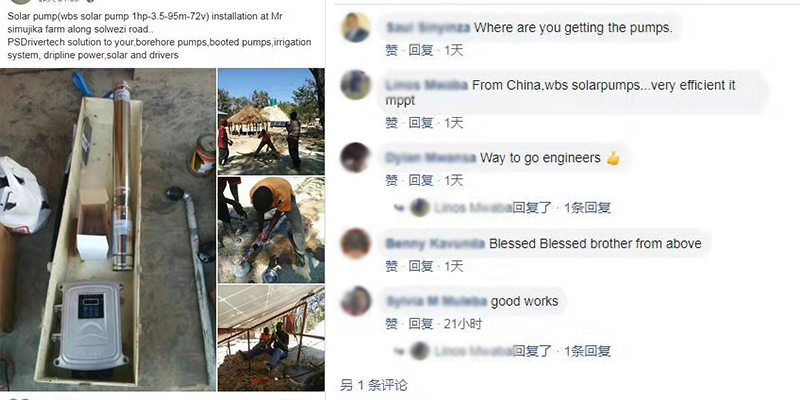Click small reply avatar under 'Way to go engineers'

(420, 208)
